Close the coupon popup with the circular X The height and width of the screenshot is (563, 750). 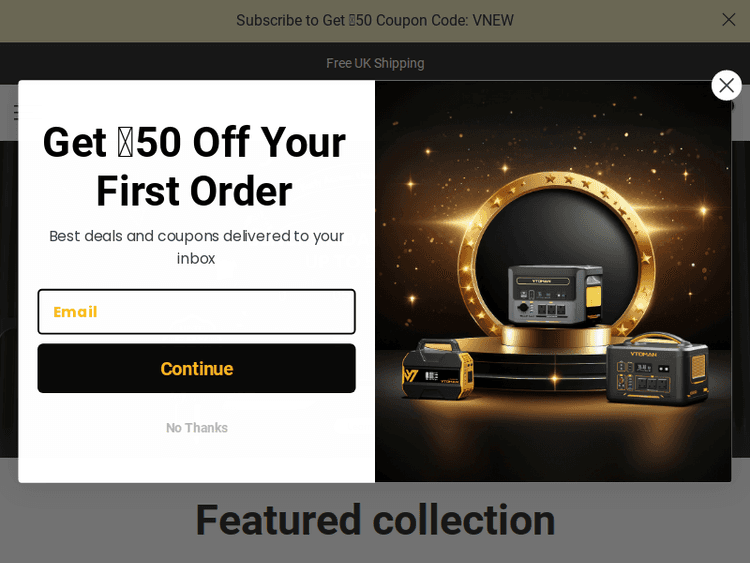point(726,86)
